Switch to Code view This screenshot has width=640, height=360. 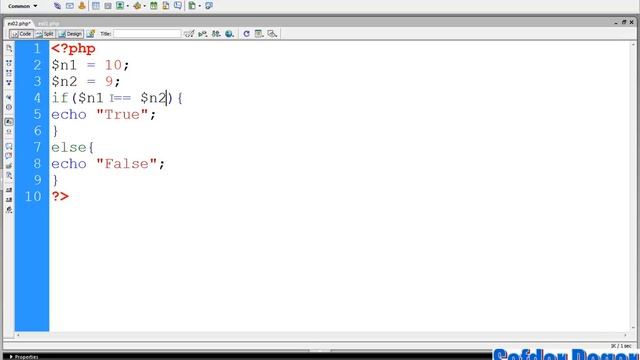coord(21,34)
